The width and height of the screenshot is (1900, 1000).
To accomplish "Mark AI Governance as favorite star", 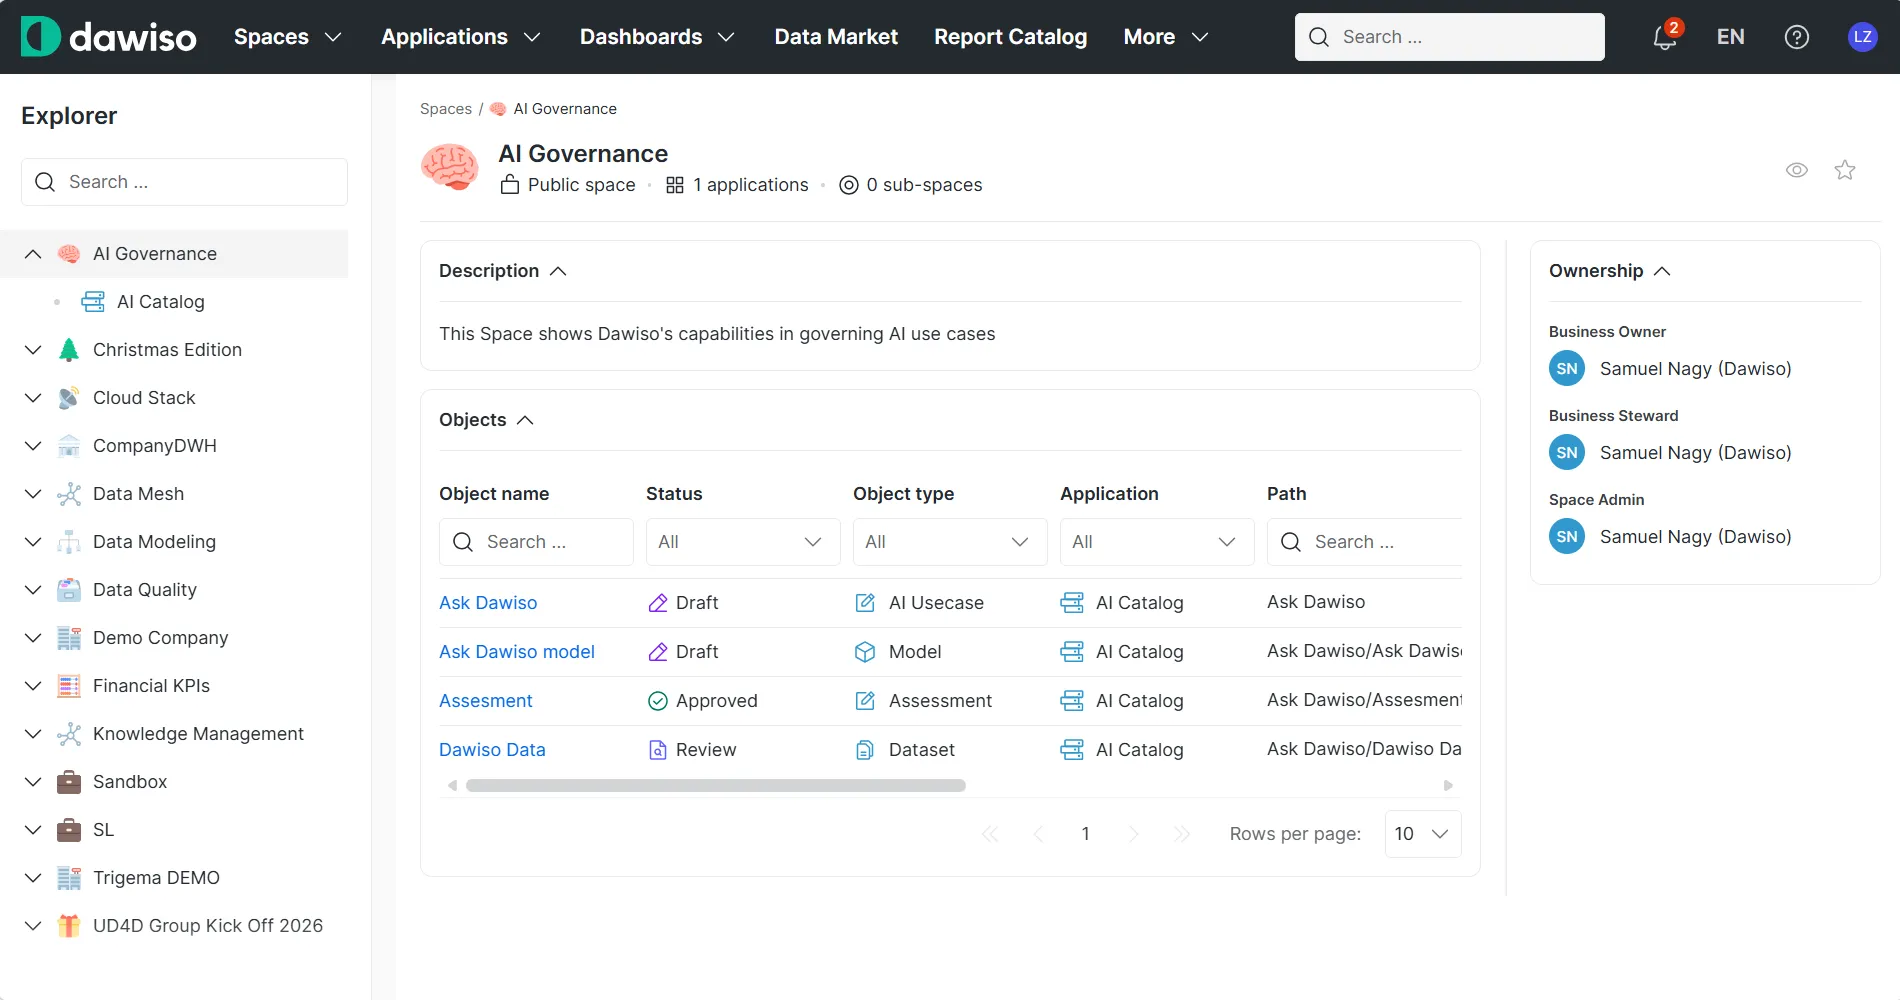I will tap(1845, 170).
